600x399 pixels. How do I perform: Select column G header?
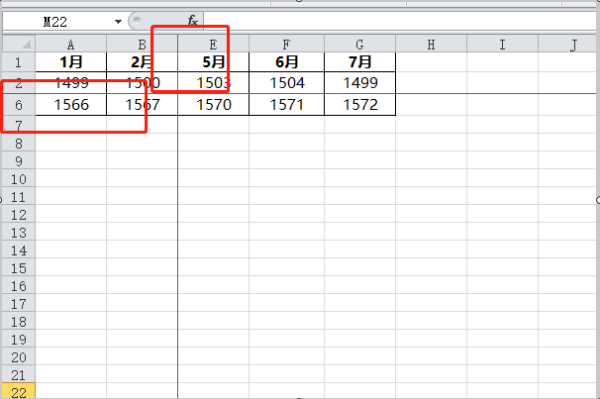pyautogui.click(x=360, y=44)
